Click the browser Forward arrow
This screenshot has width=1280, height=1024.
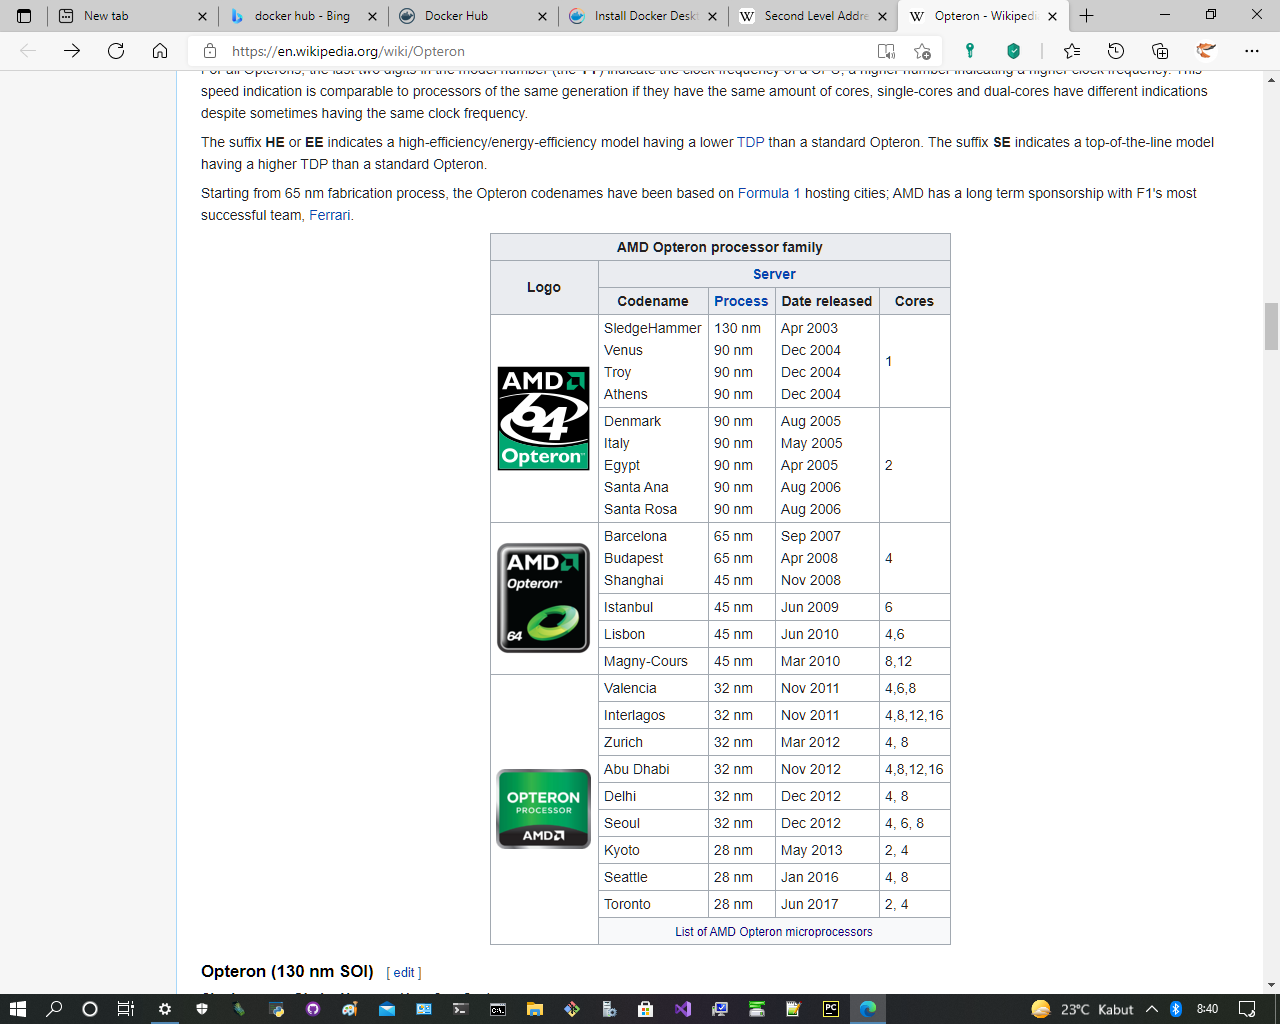coord(72,51)
